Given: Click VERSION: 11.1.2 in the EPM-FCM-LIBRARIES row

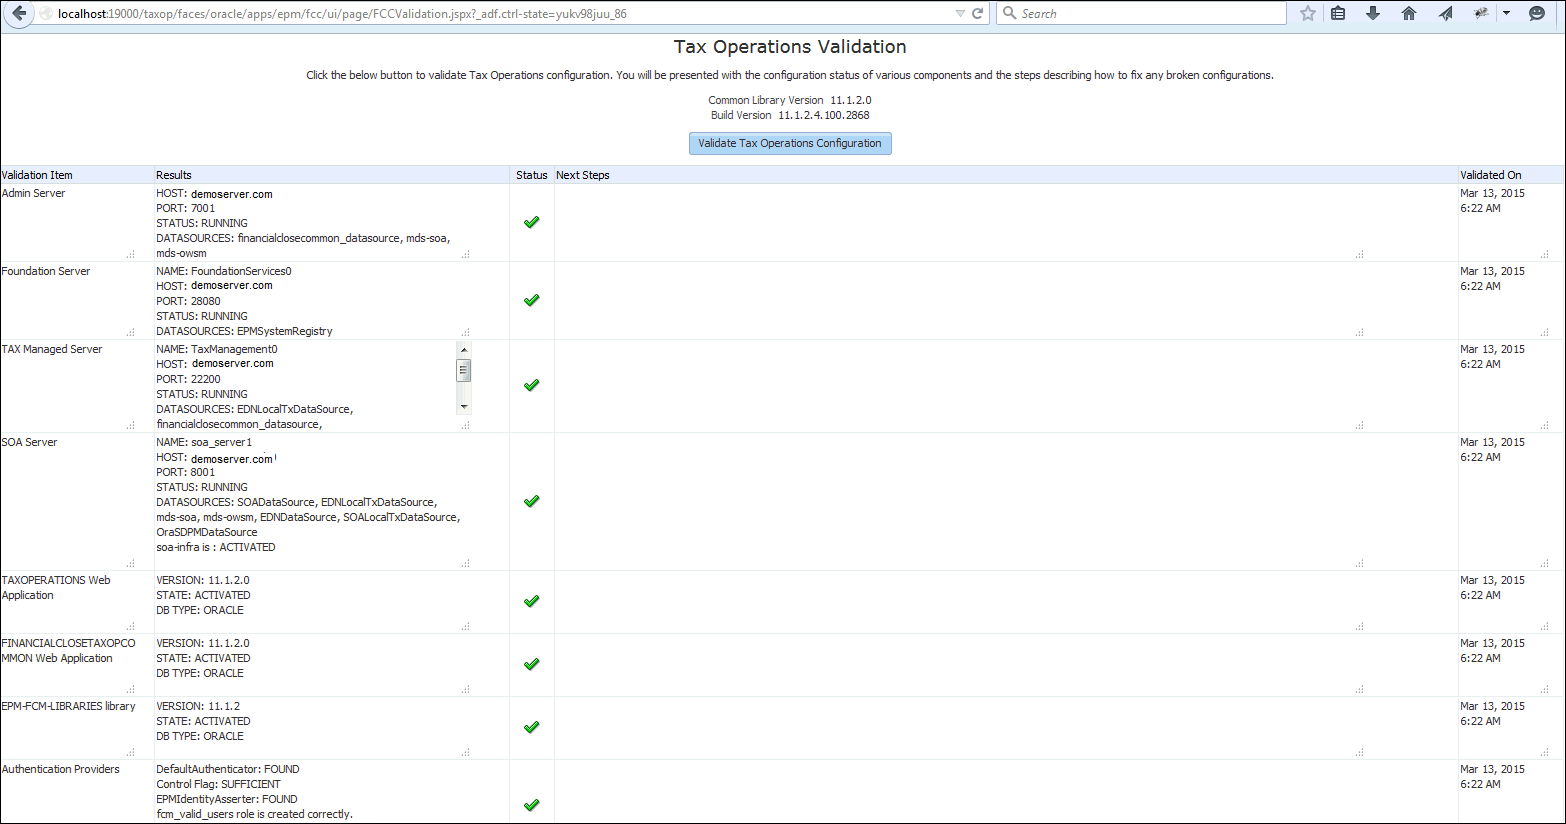Looking at the screenshot, I should point(198,706).
